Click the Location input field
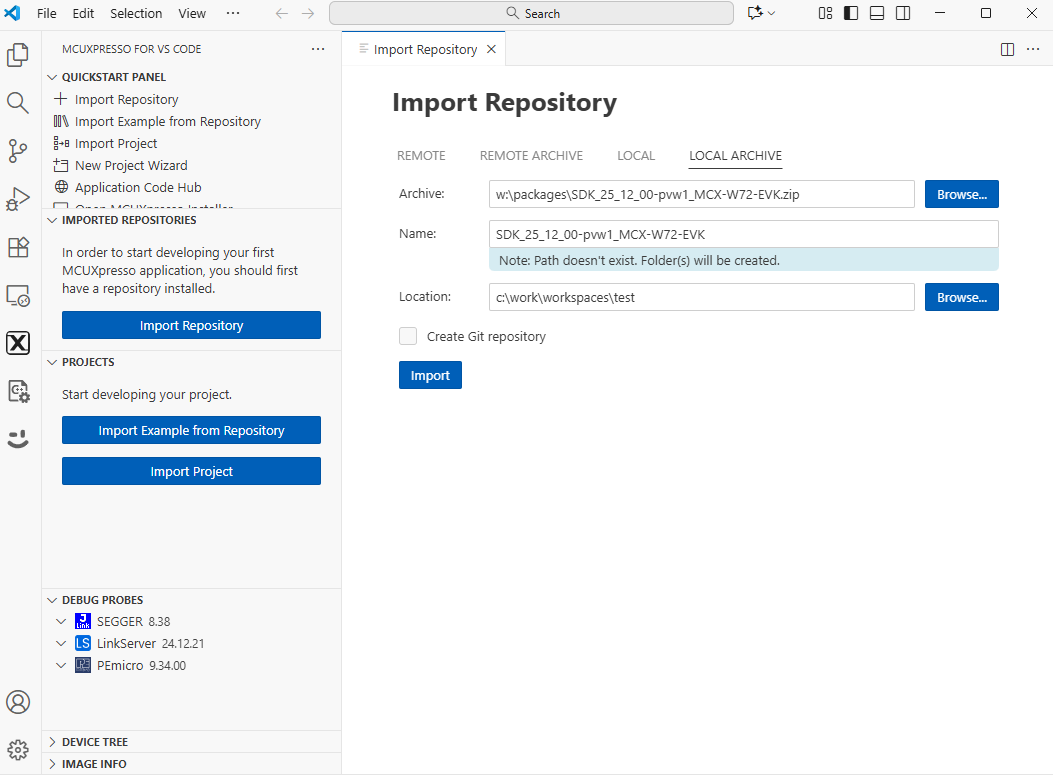The height and width of the screenshot is (775, 1053). (700, 297)
